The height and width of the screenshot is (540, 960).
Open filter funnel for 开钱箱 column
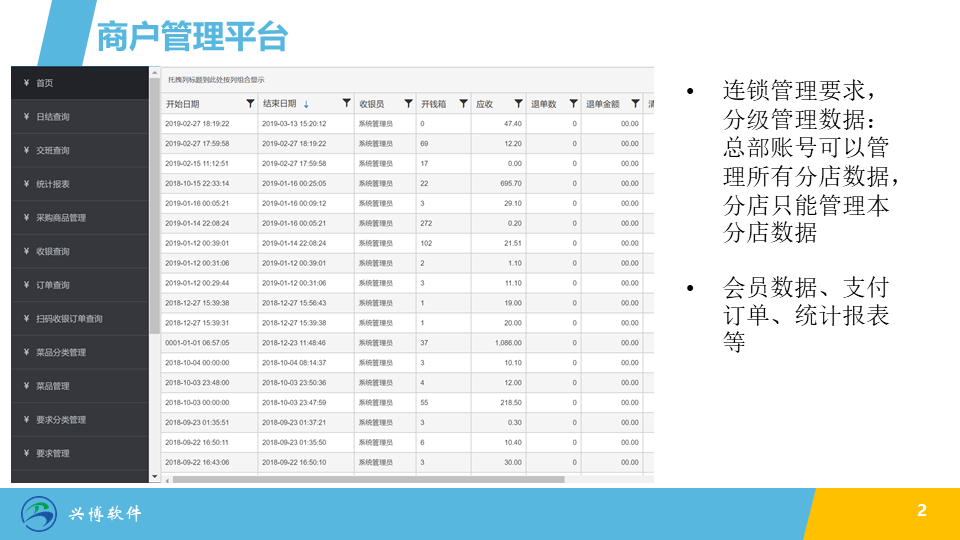tap(463, 103)
